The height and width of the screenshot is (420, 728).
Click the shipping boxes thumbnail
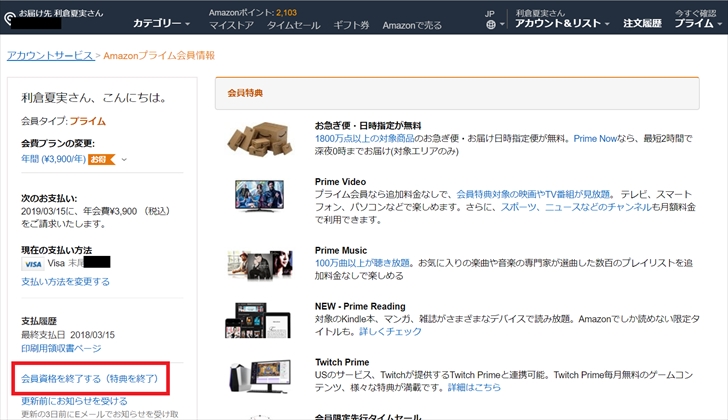point(260,138)
